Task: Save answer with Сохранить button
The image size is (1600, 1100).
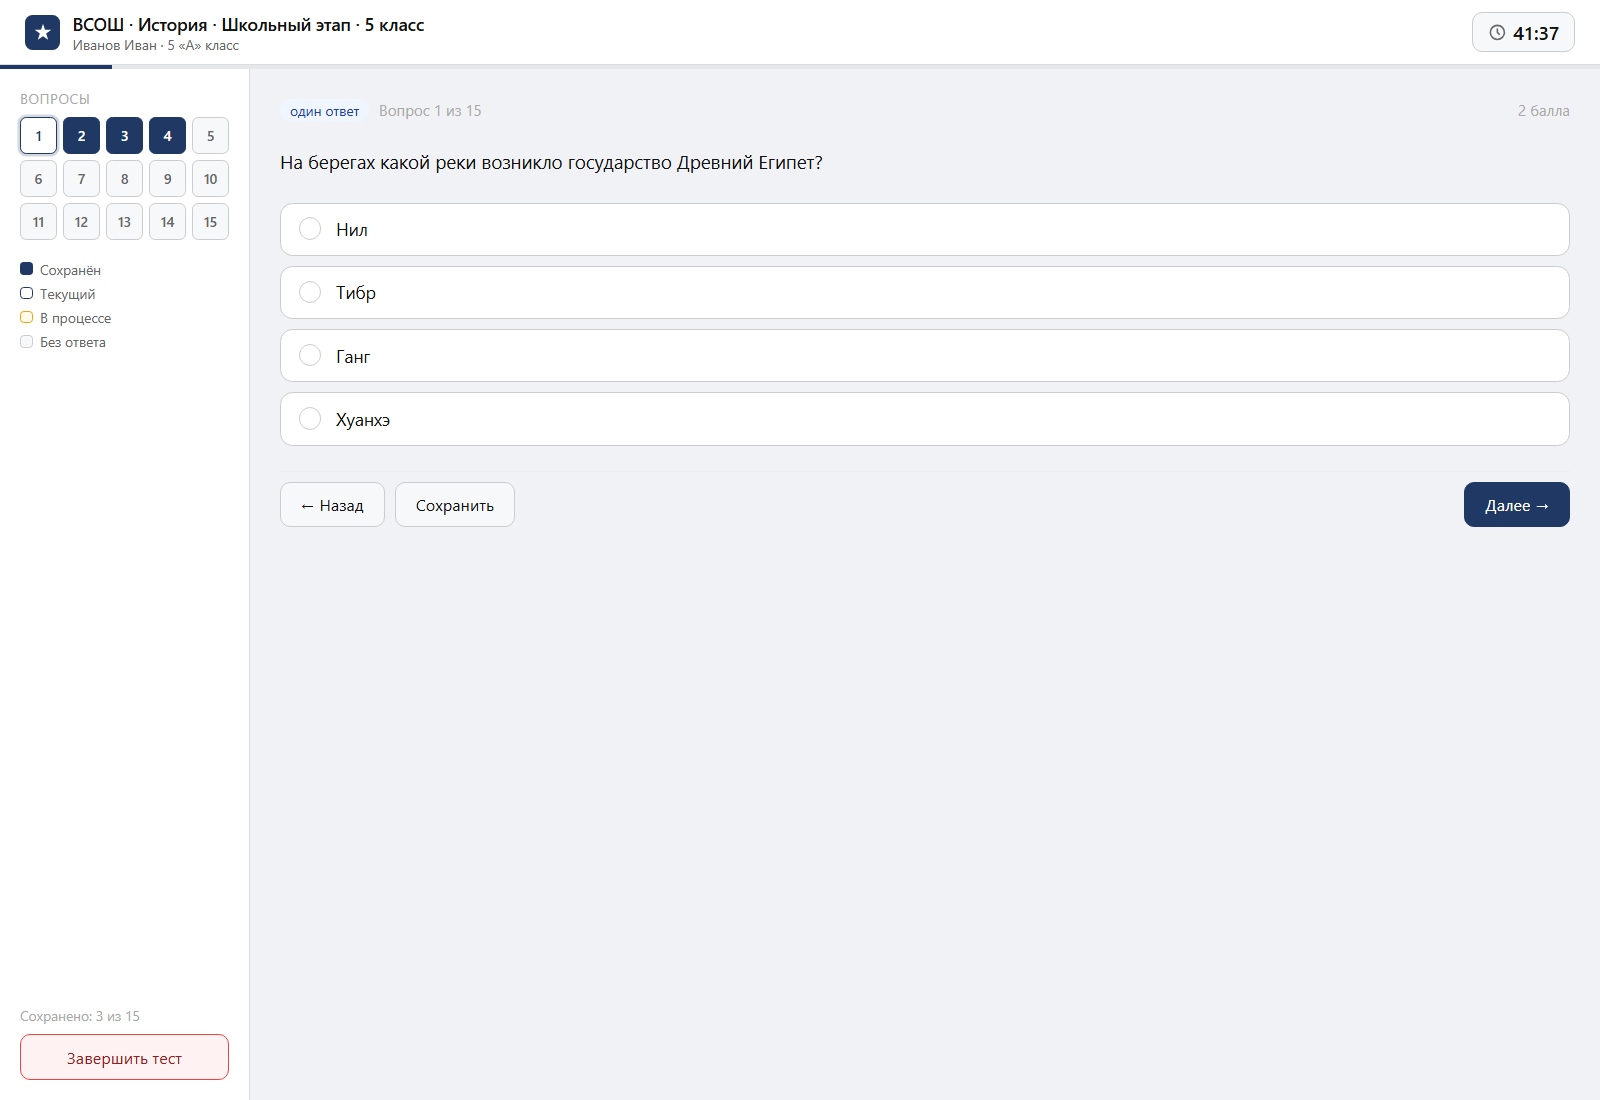Action: pos(455,505)
